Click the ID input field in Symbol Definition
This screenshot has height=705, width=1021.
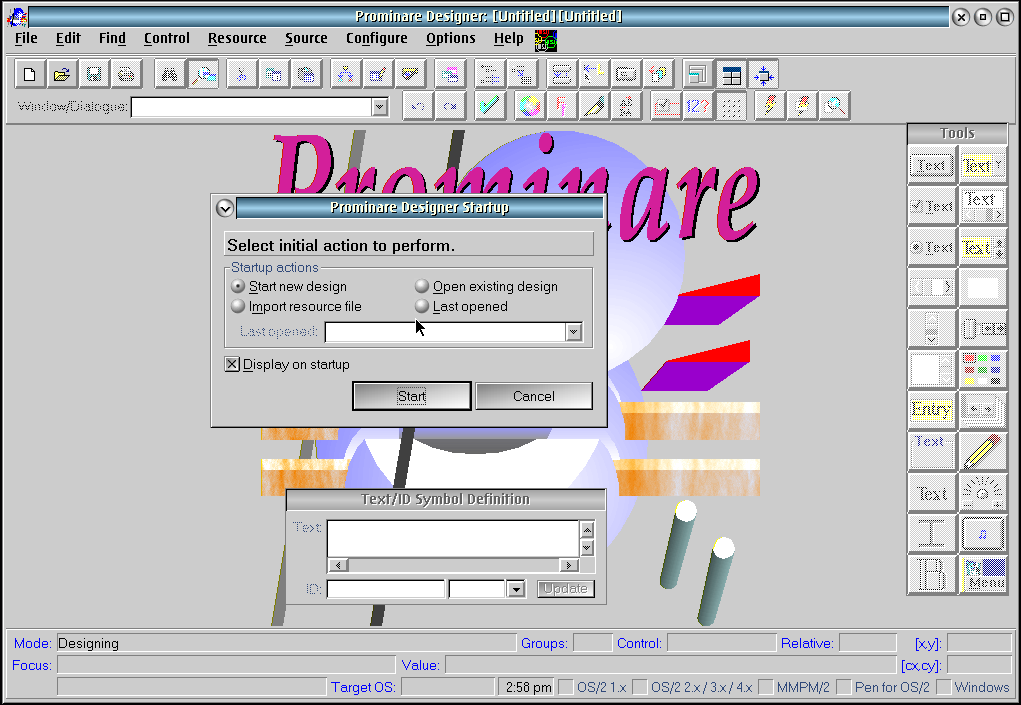click(x=385, y=589)
